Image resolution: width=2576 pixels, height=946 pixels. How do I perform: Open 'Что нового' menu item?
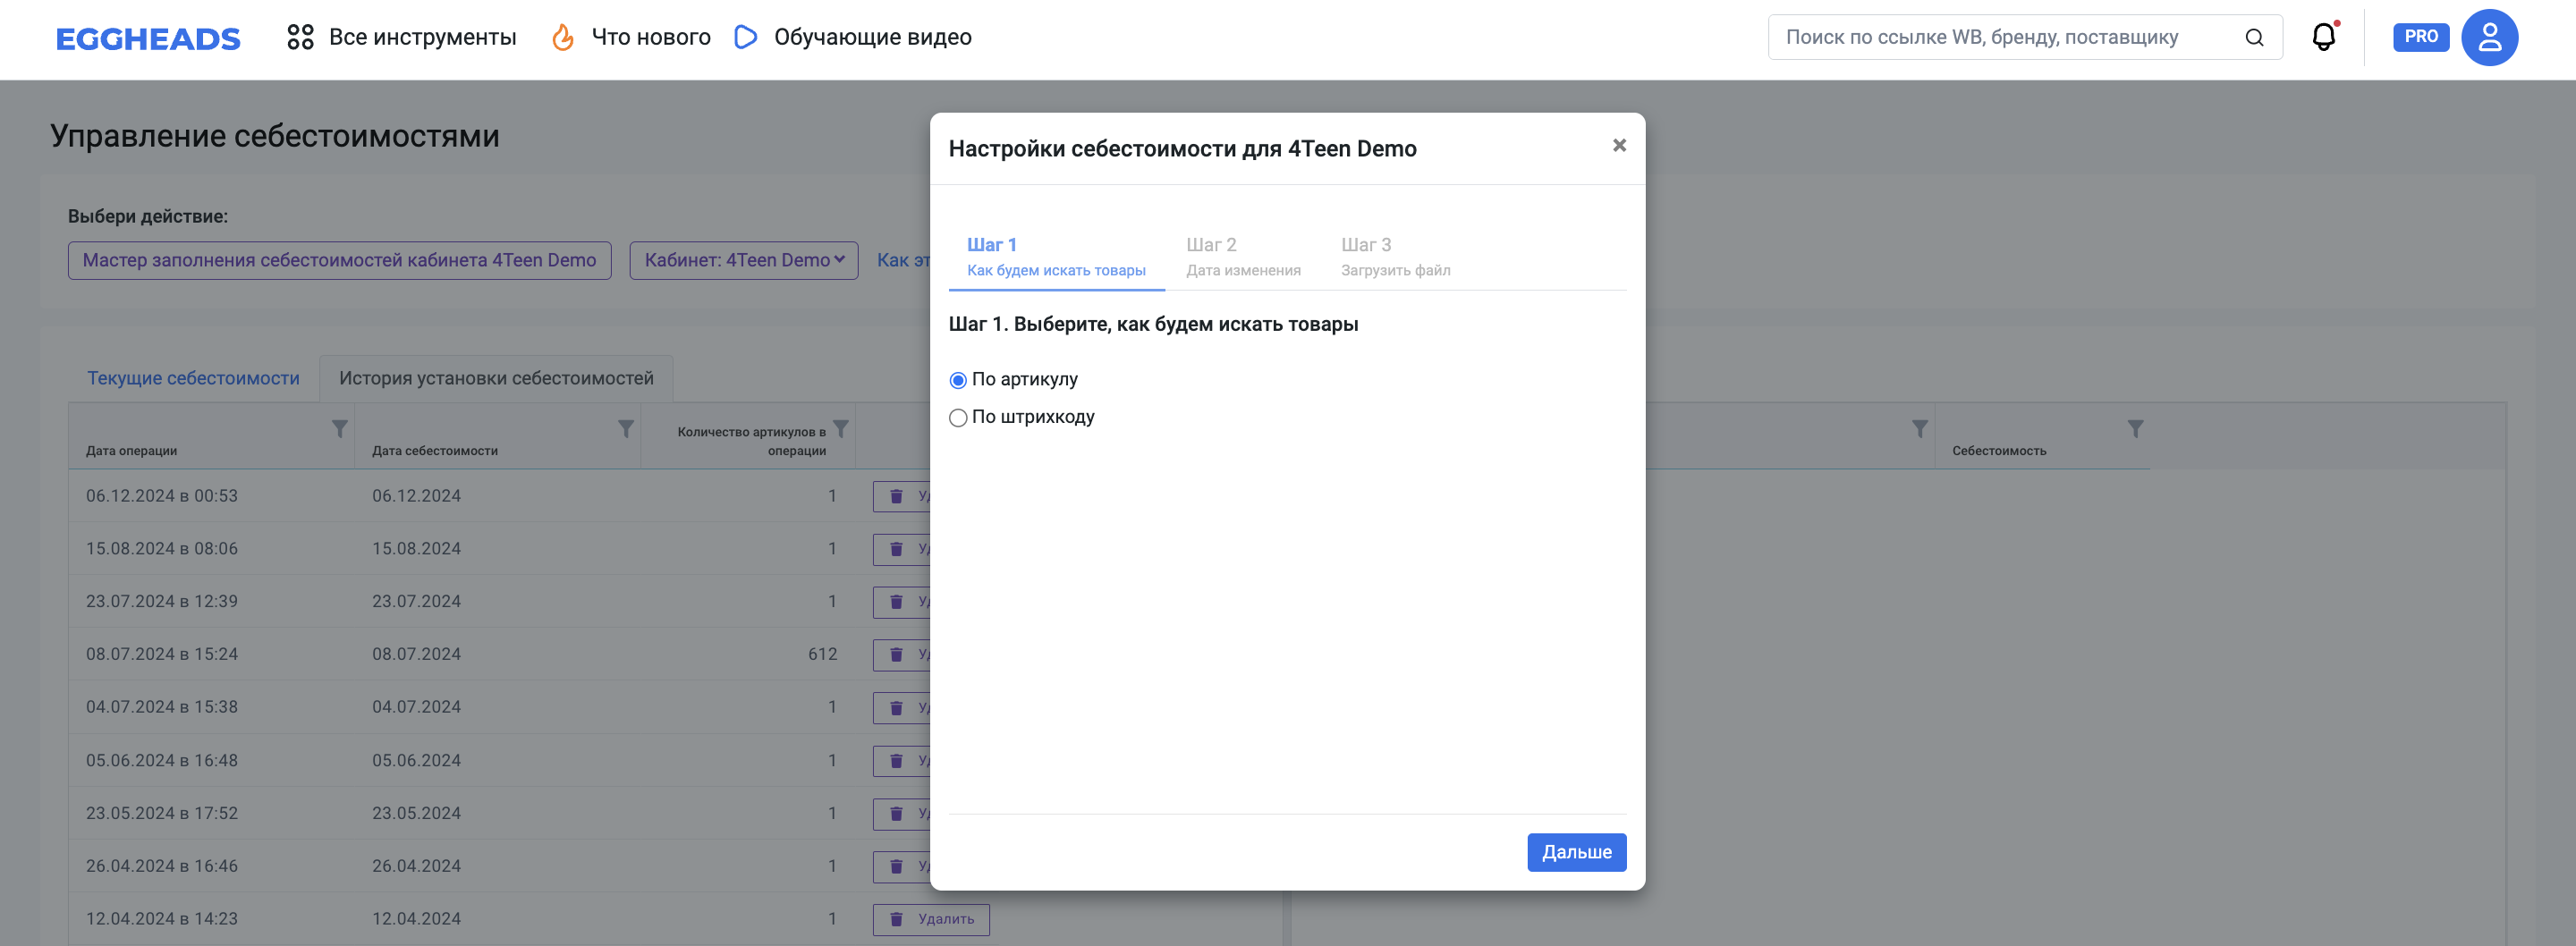[651, 37]
